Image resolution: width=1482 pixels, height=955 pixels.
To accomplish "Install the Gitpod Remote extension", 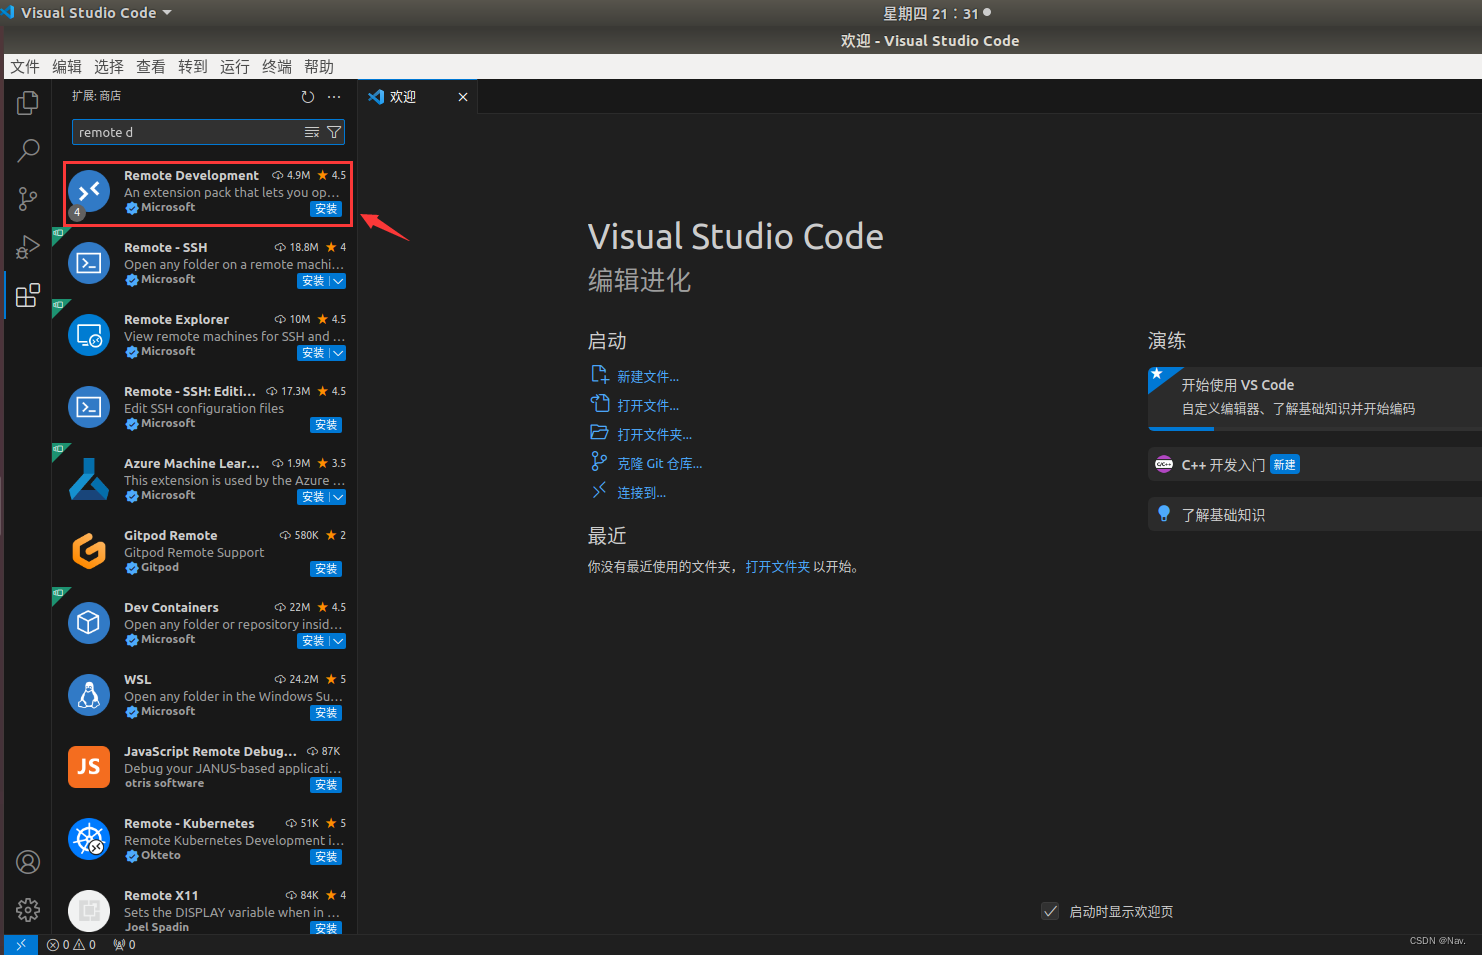I will coord(326,569).
